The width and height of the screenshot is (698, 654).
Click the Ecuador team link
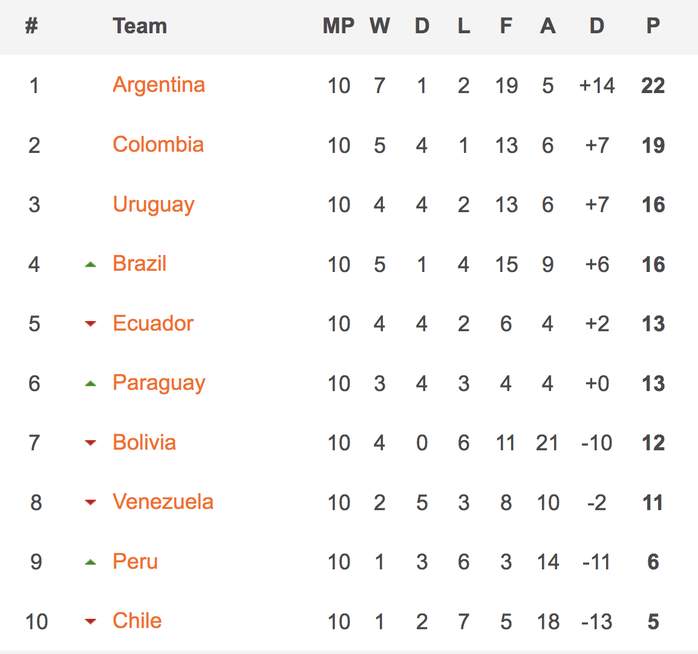(x=153, y=323)
